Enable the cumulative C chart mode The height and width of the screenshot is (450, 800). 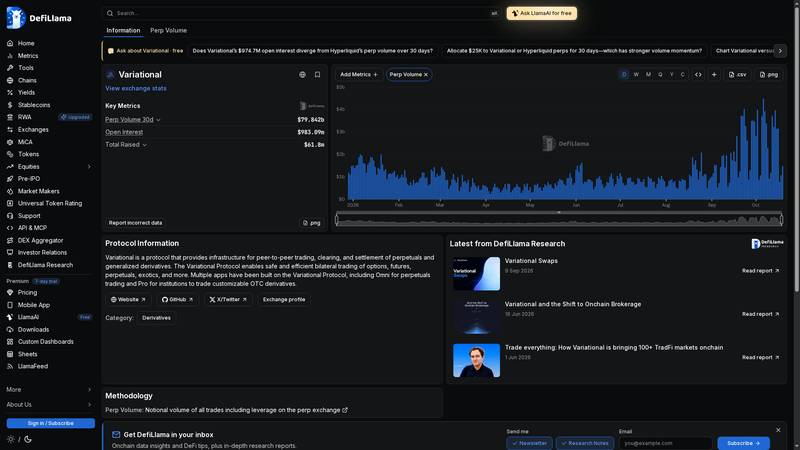pyautogui.click(x=683, y=74)
